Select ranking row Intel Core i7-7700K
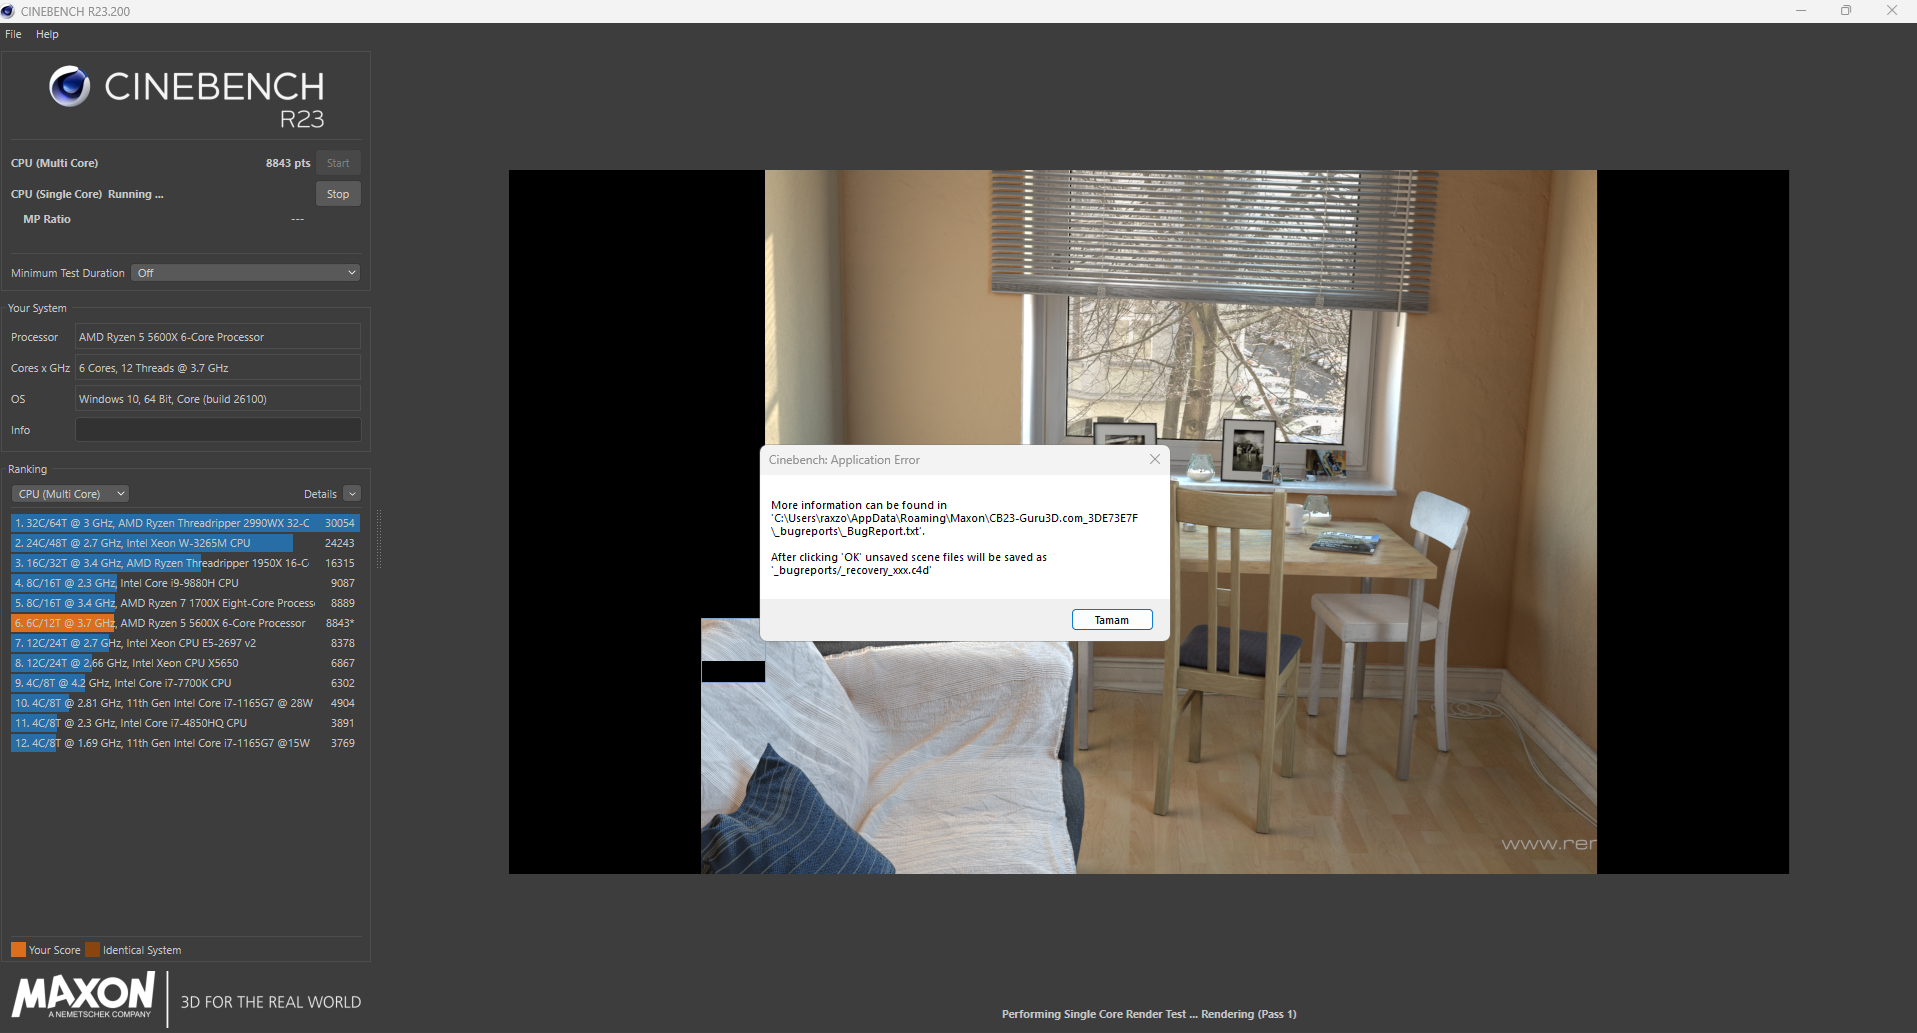 [x=184, y=683]
